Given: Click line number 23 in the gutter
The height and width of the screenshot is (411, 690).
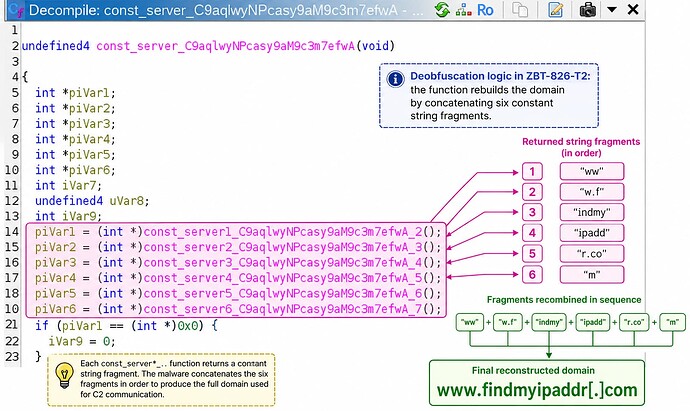Looking at the screenshot, I should click(12, 356).
